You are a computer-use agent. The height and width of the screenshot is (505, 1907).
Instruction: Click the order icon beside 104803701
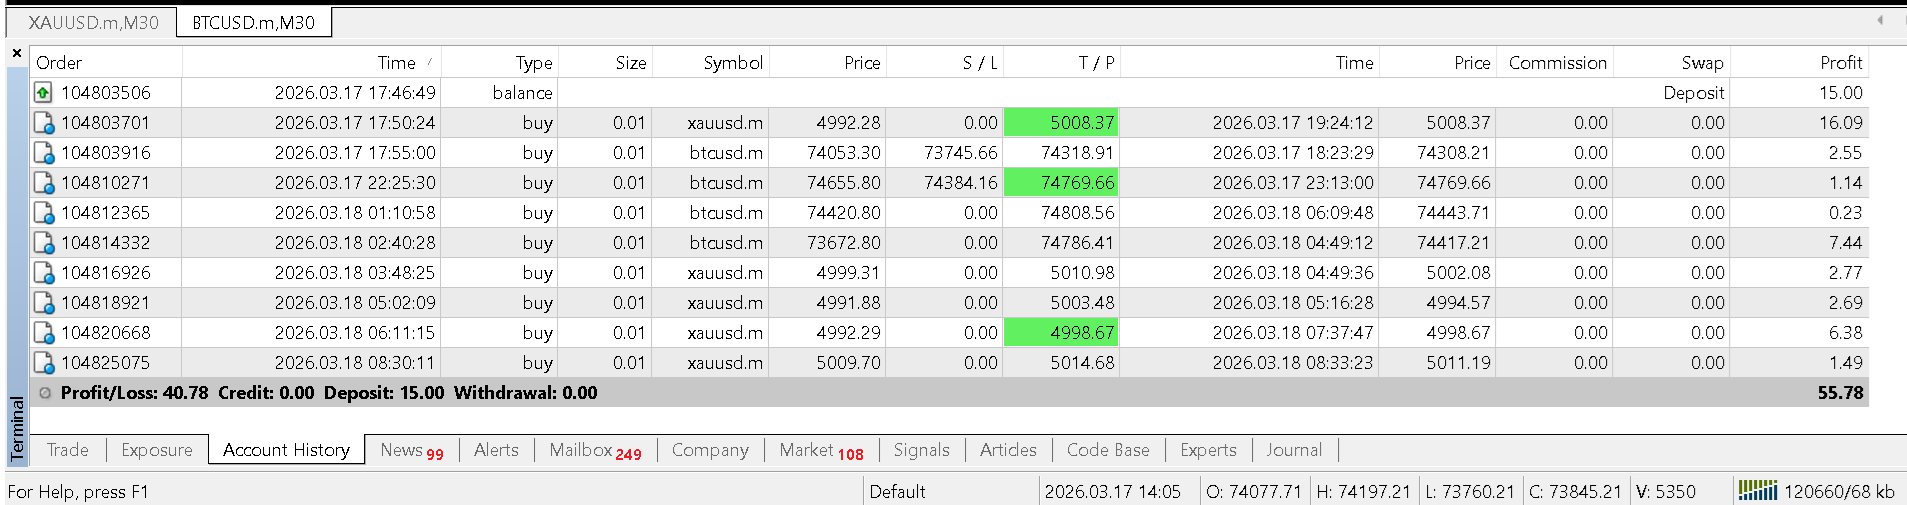pos(43,123)
